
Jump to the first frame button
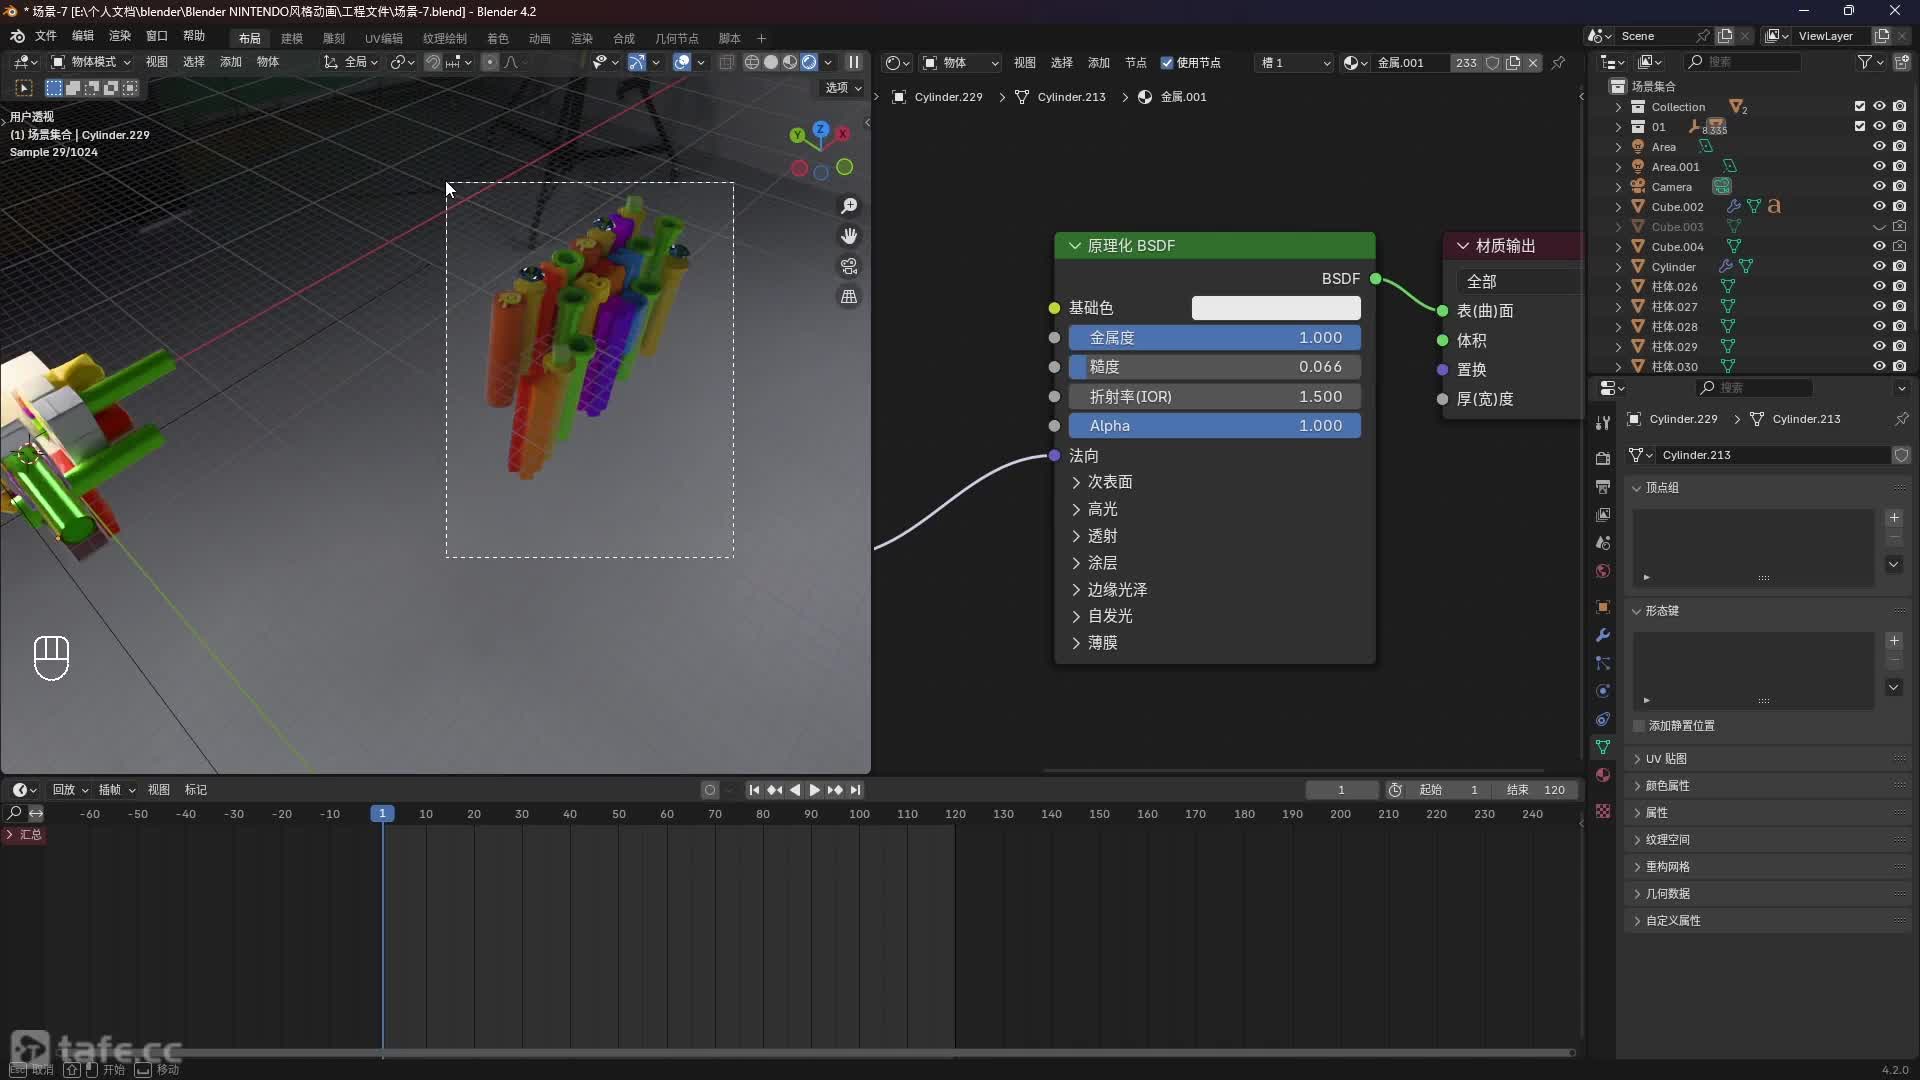754,790
